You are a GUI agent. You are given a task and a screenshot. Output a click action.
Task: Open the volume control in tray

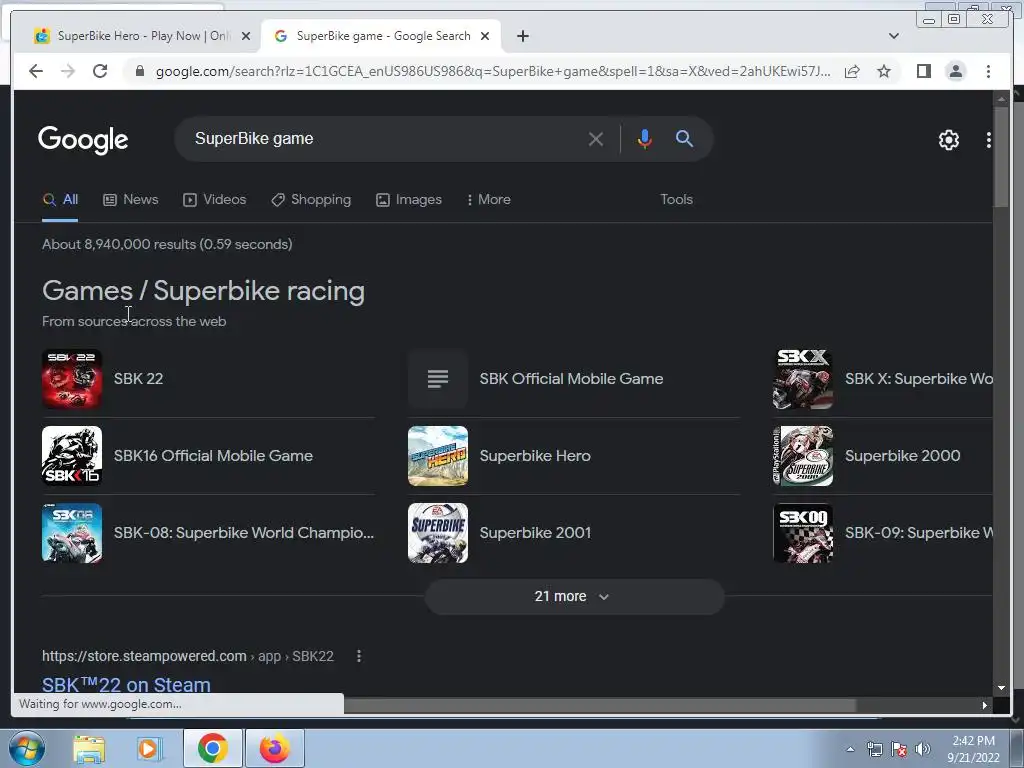click(923, 749)
